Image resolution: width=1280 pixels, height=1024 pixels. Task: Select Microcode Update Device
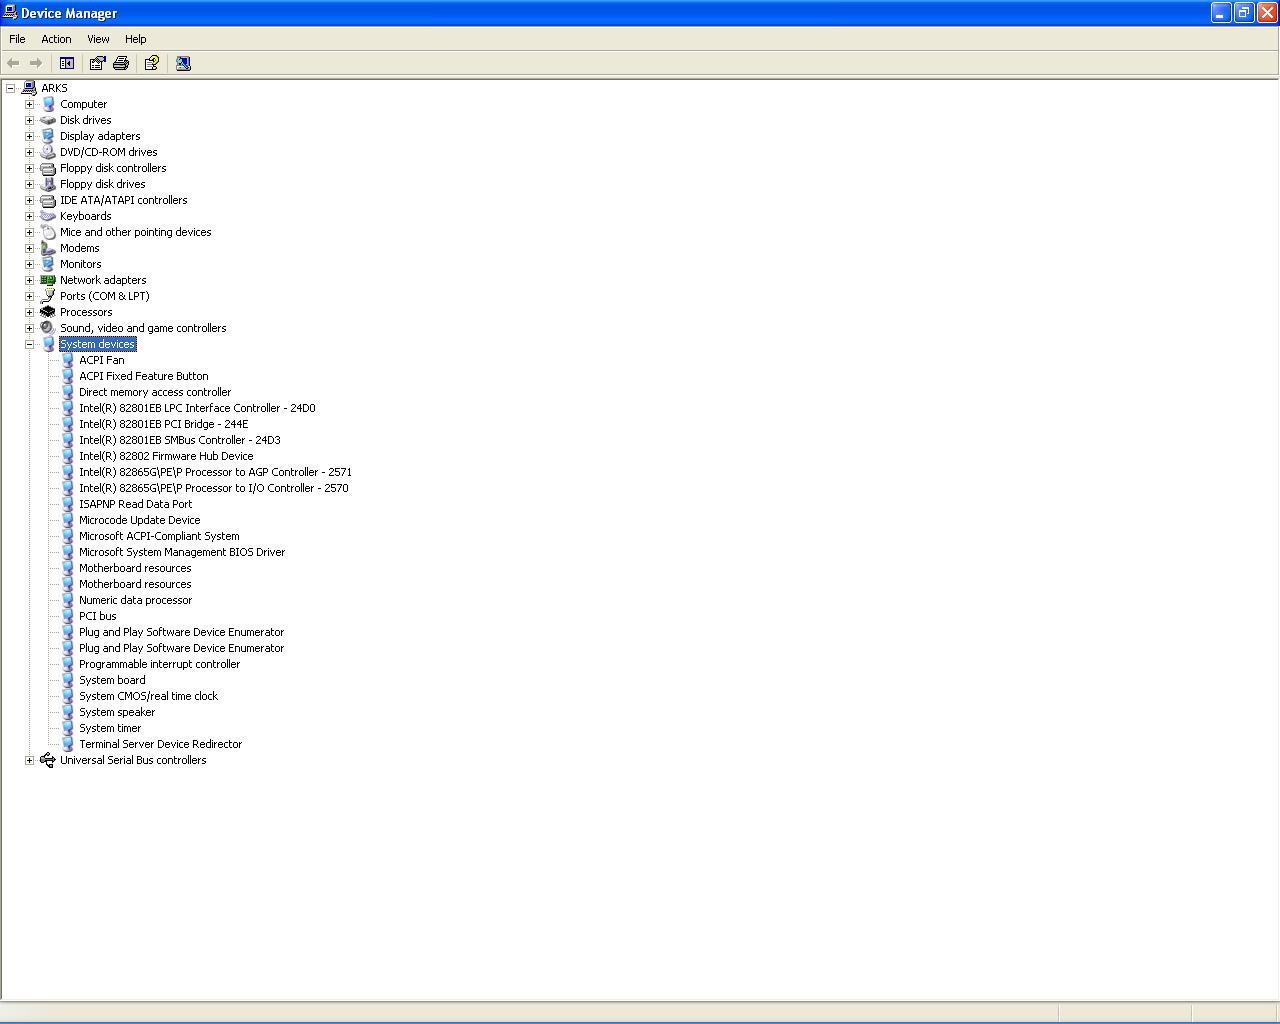[x=140, y=520]
